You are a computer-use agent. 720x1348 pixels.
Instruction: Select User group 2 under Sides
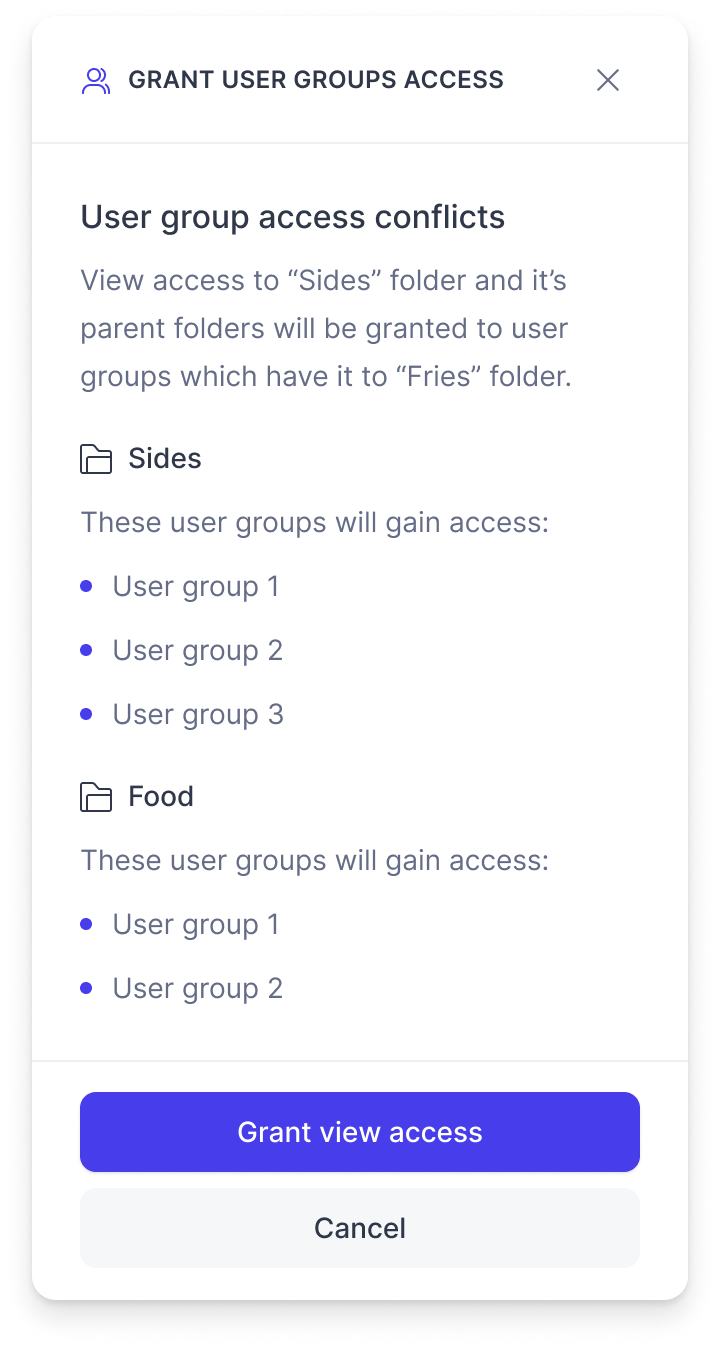coord(197,650)
